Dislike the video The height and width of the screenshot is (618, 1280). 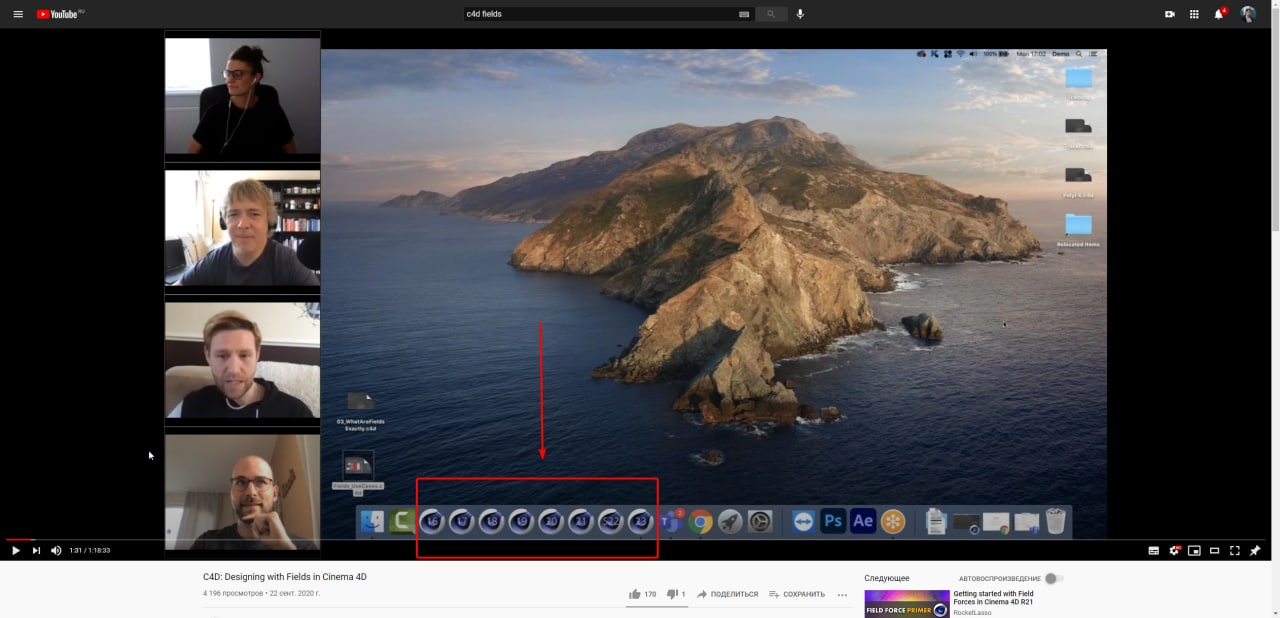pyautogui.click(x=676, y=594)
